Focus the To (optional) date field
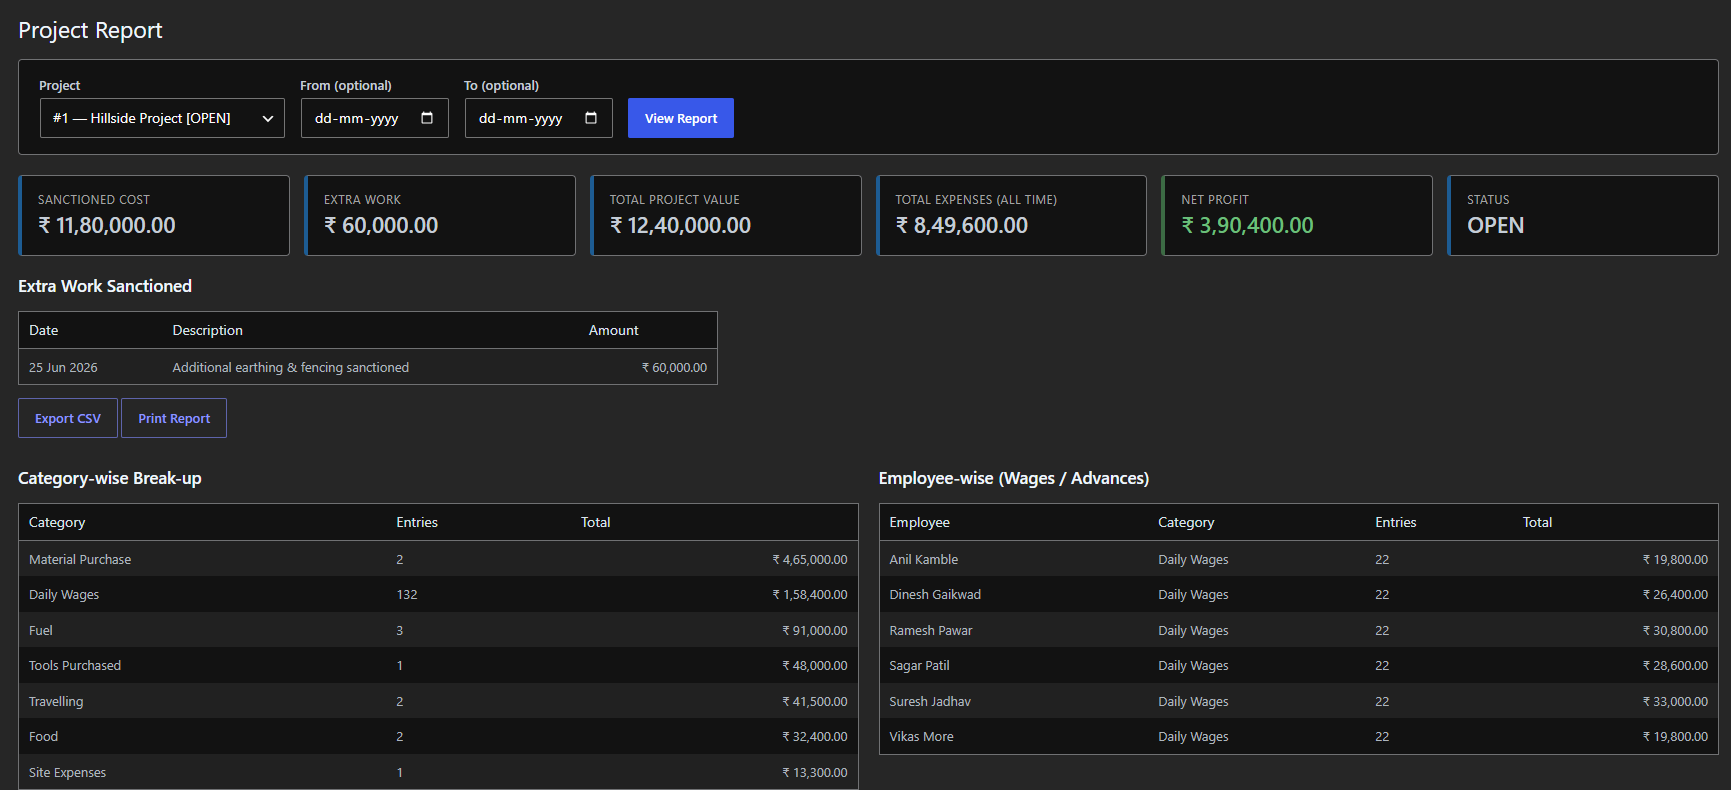 point(539,118)
